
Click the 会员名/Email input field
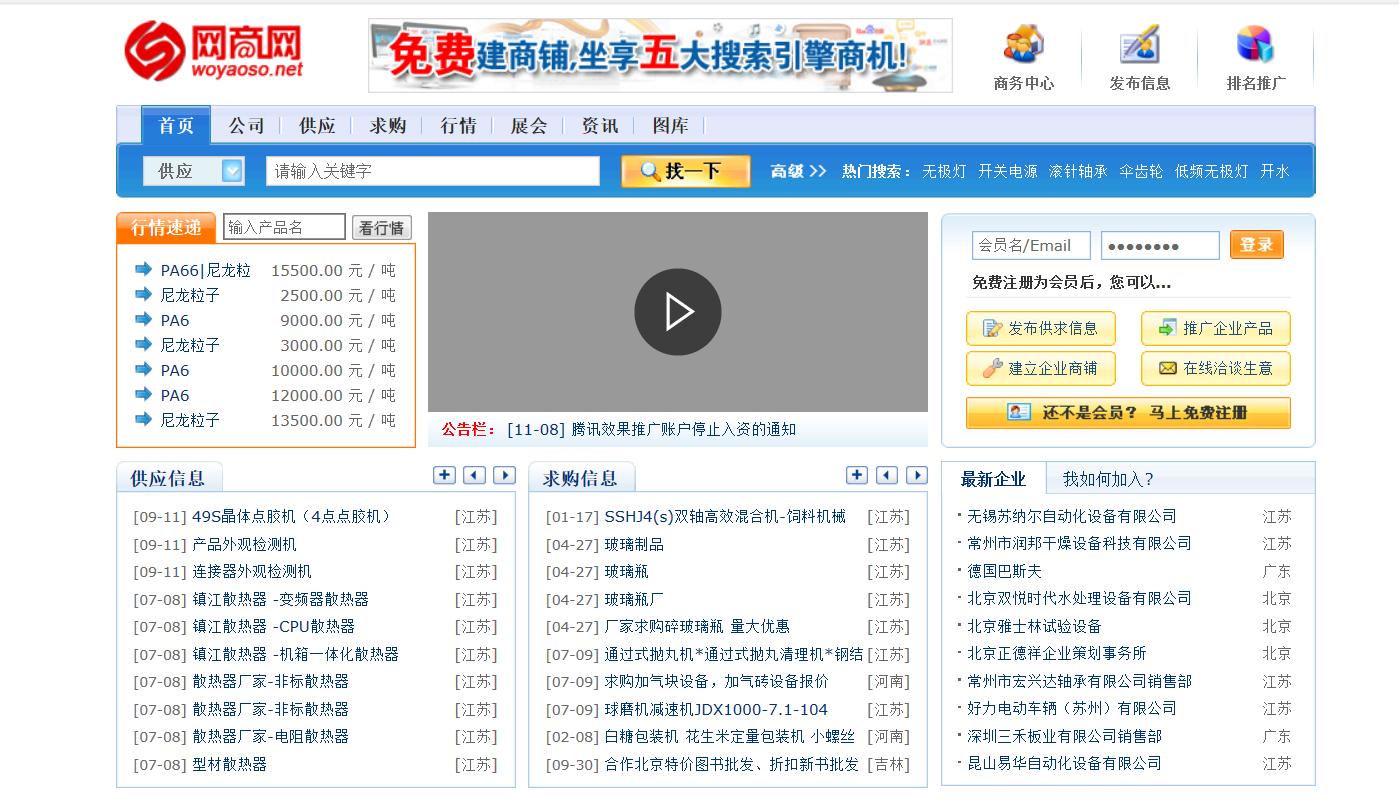pyautogui.click(x=1031, y=244)
